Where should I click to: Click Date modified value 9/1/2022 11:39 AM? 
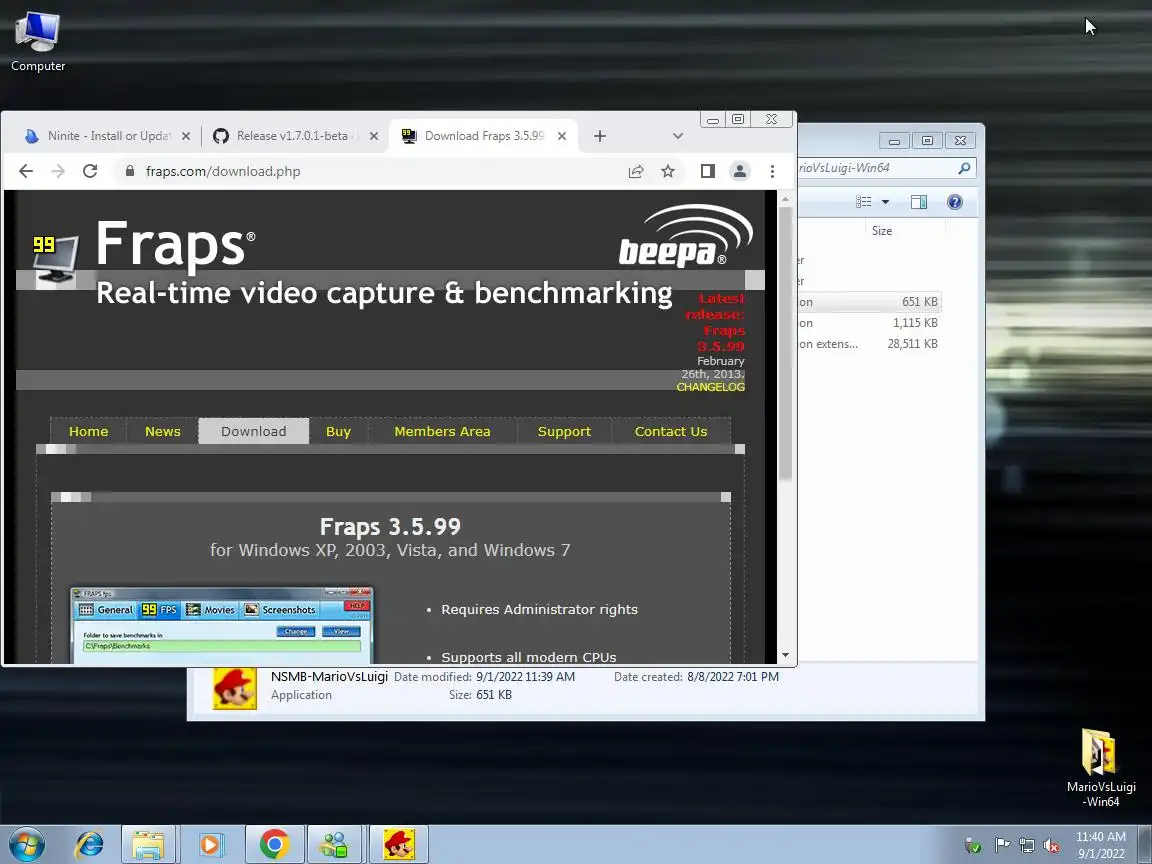pos(525,677)
